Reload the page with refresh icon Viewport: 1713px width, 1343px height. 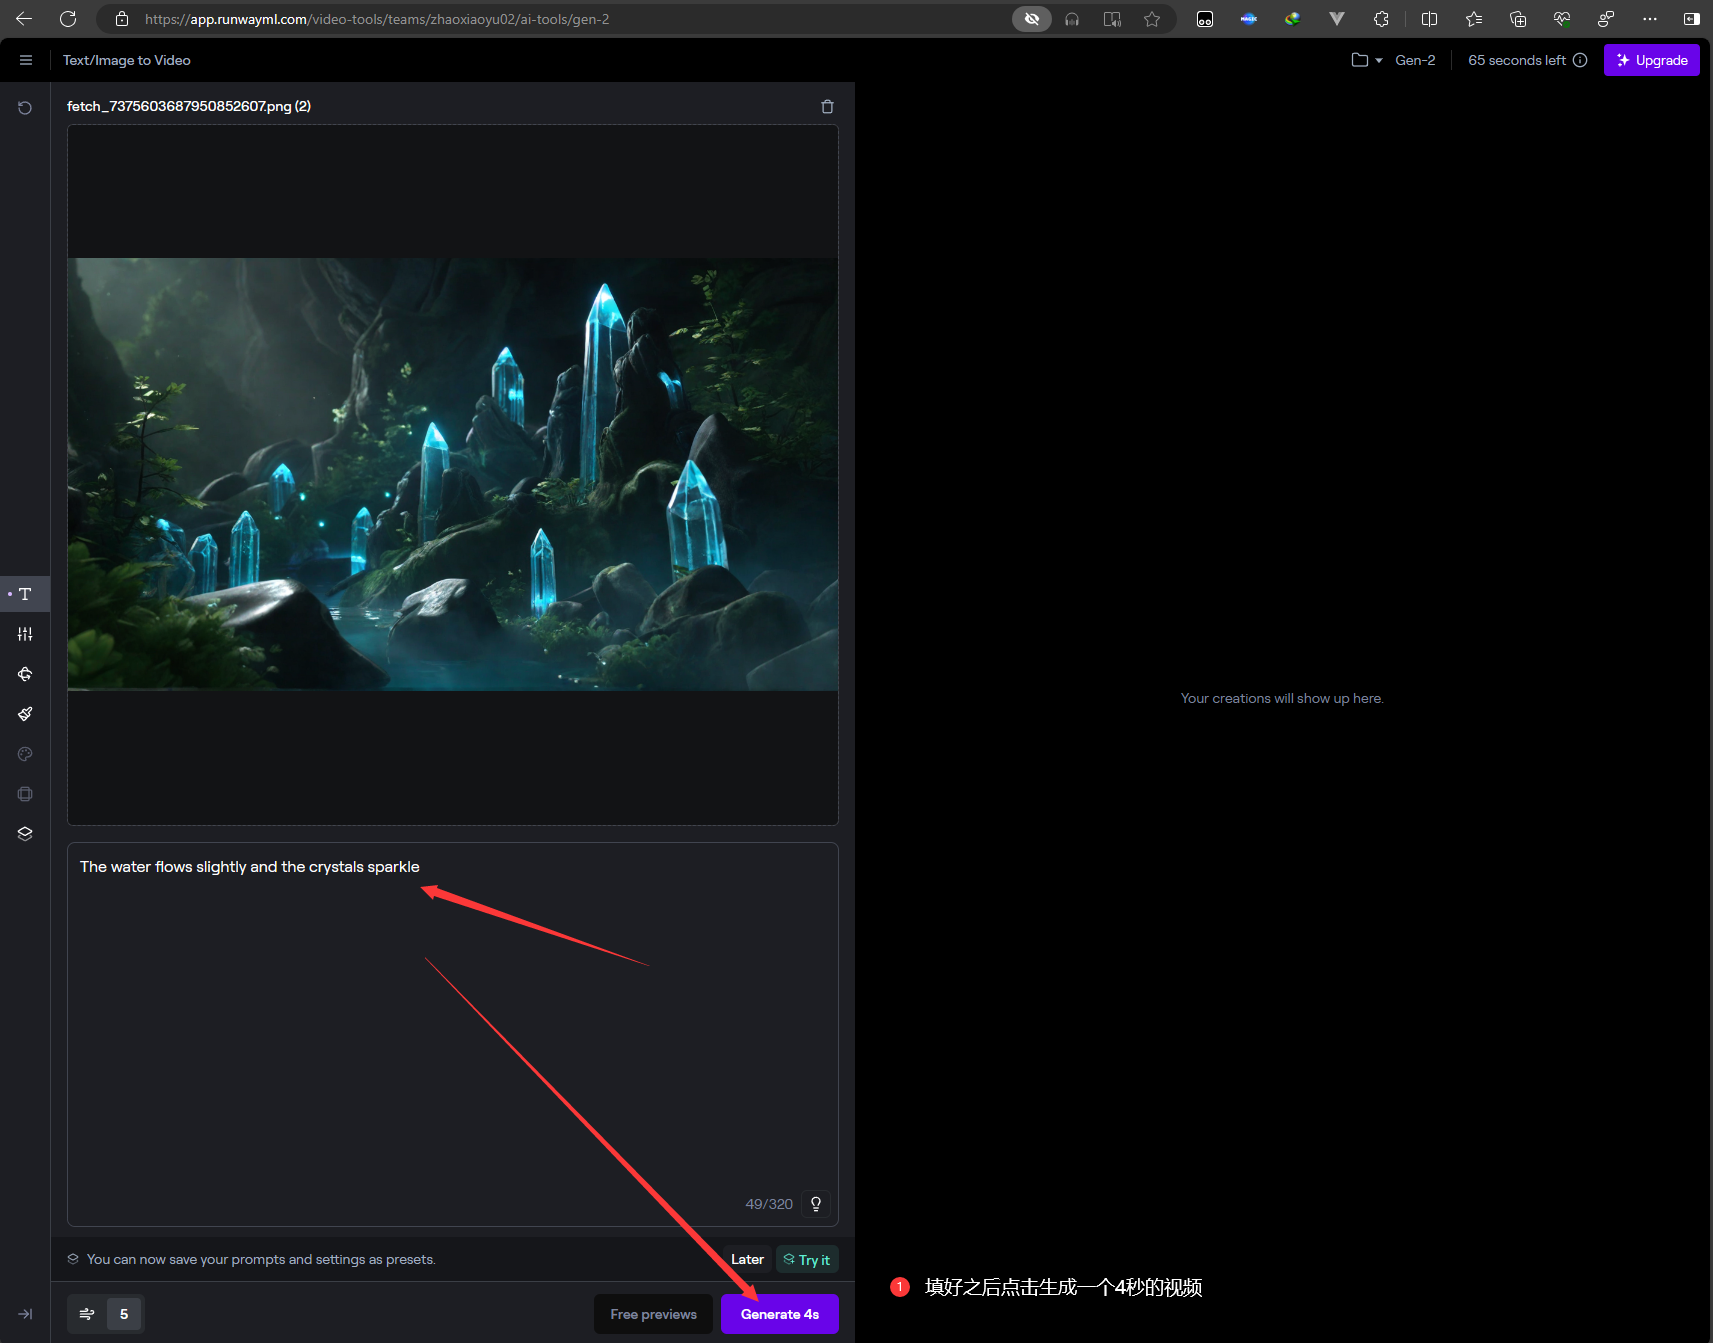[x=68, y=19]
